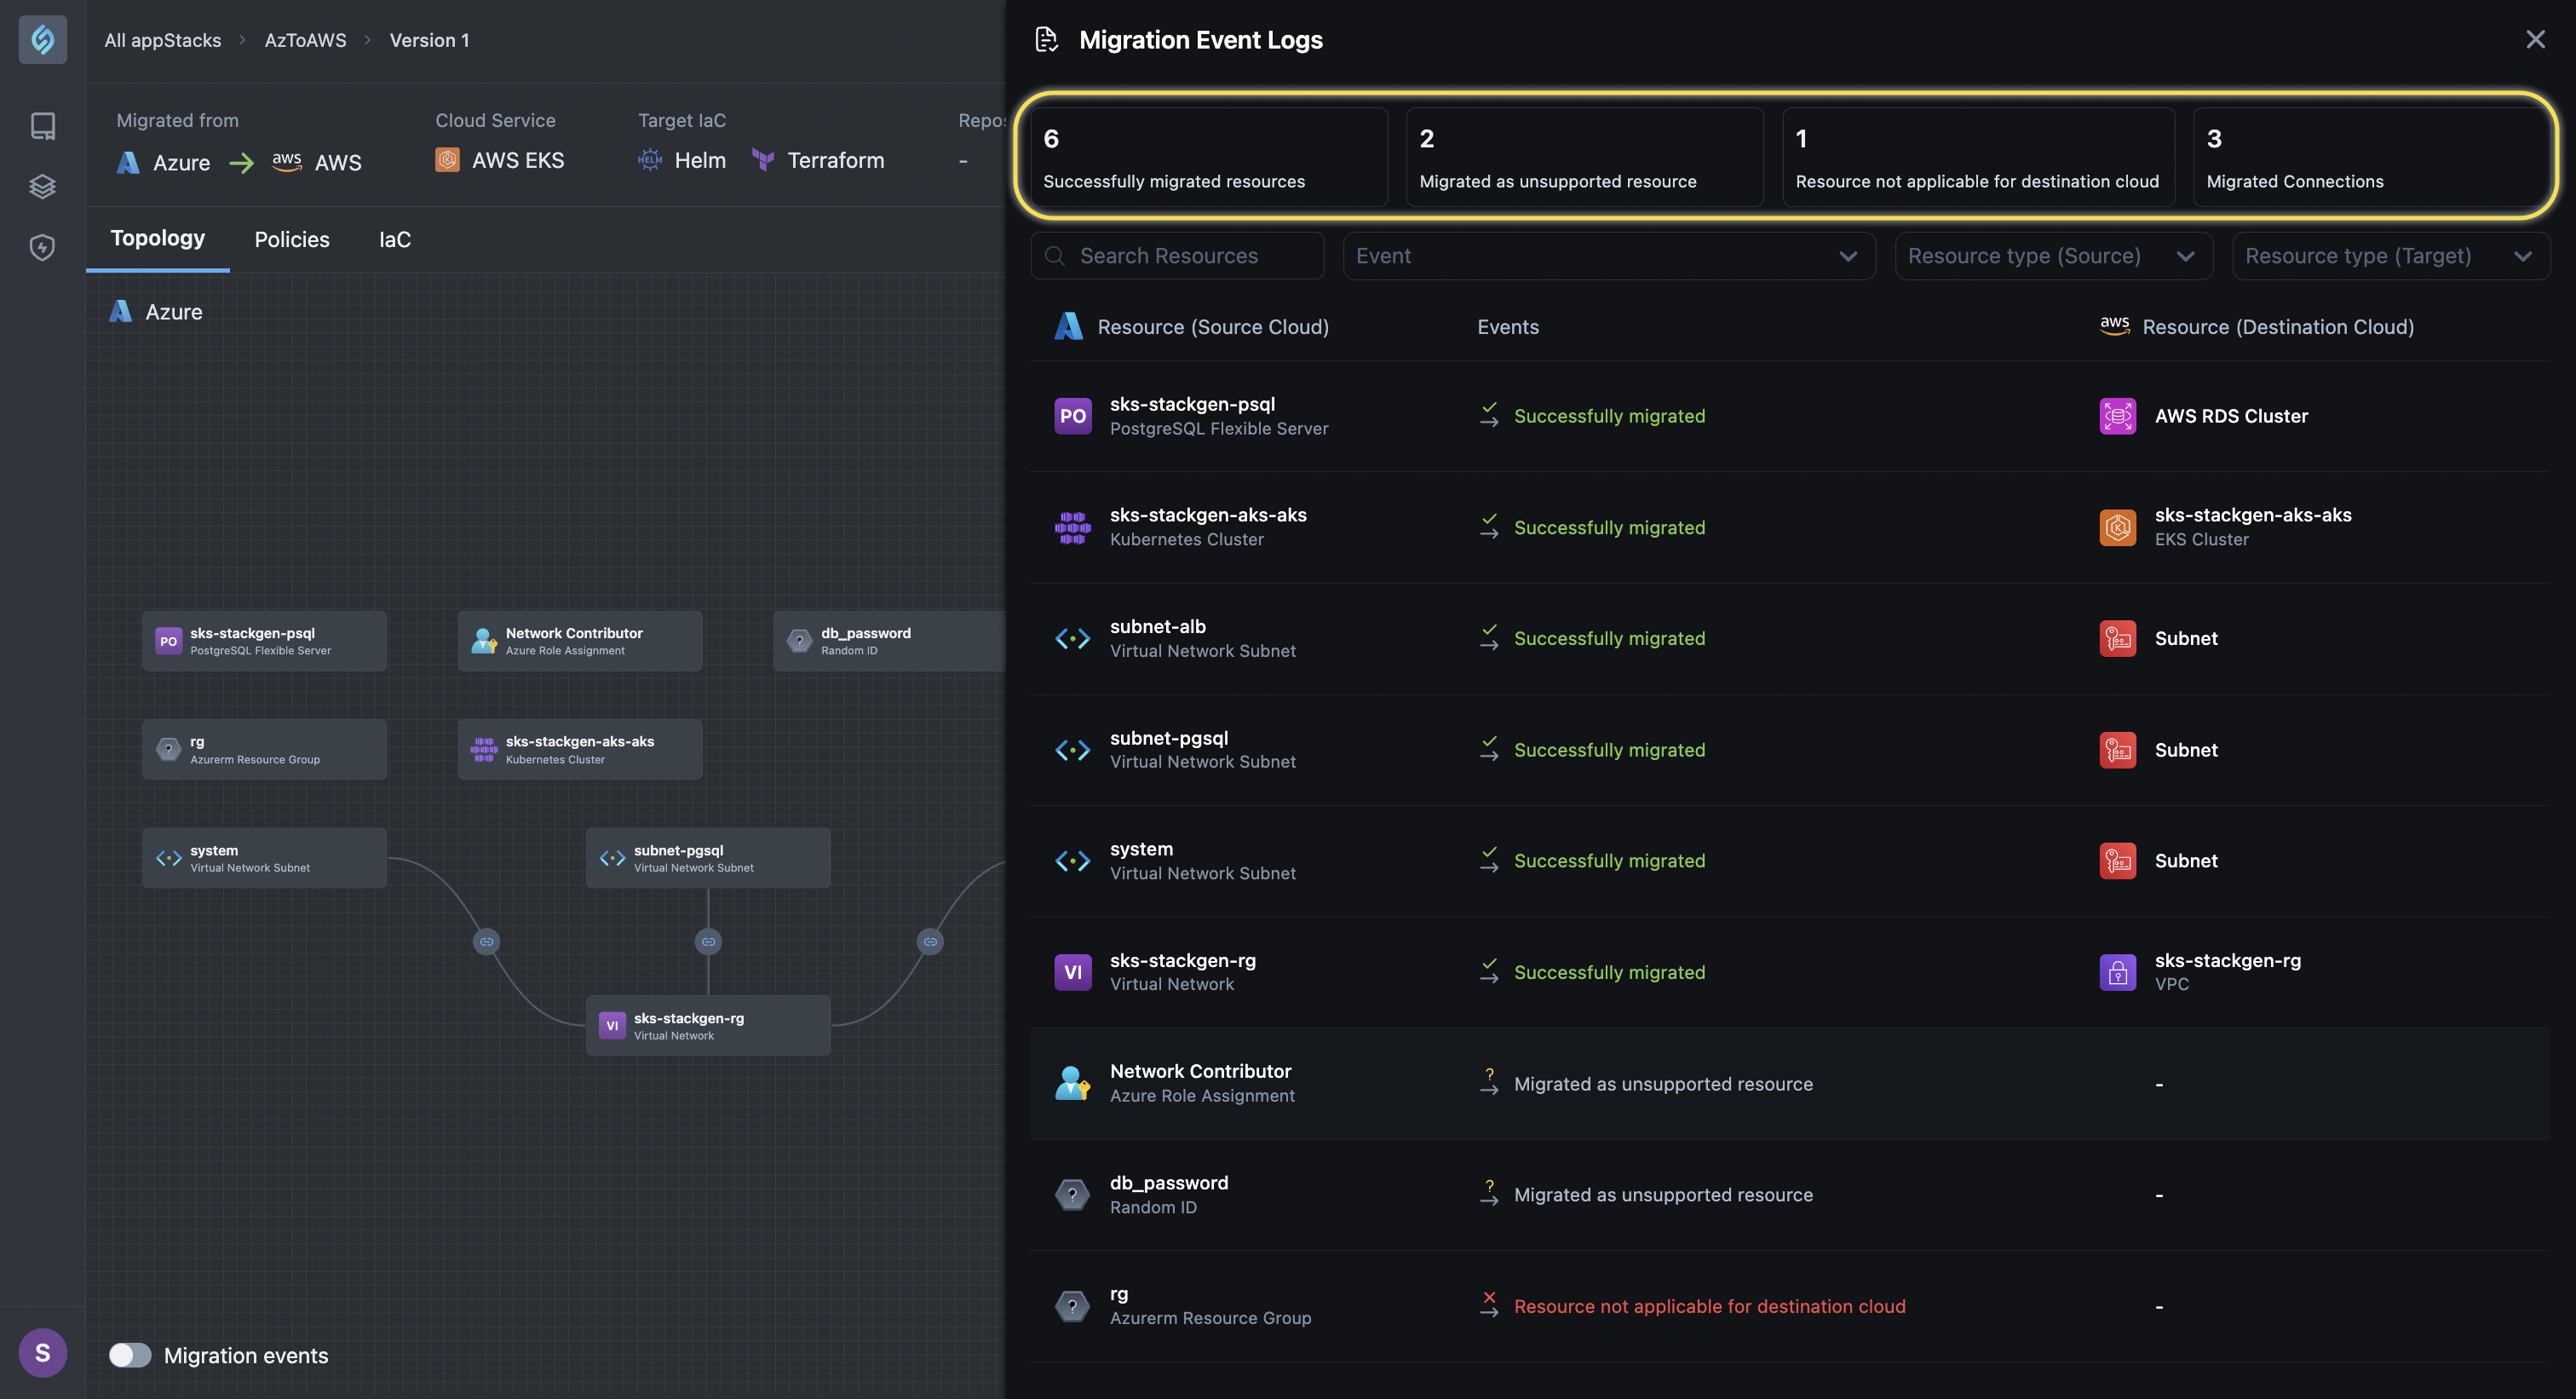The image size is (2576, 1399).
Task: Select the sks-stackgen-aks-aks topology node
Action: coord(580,749)
